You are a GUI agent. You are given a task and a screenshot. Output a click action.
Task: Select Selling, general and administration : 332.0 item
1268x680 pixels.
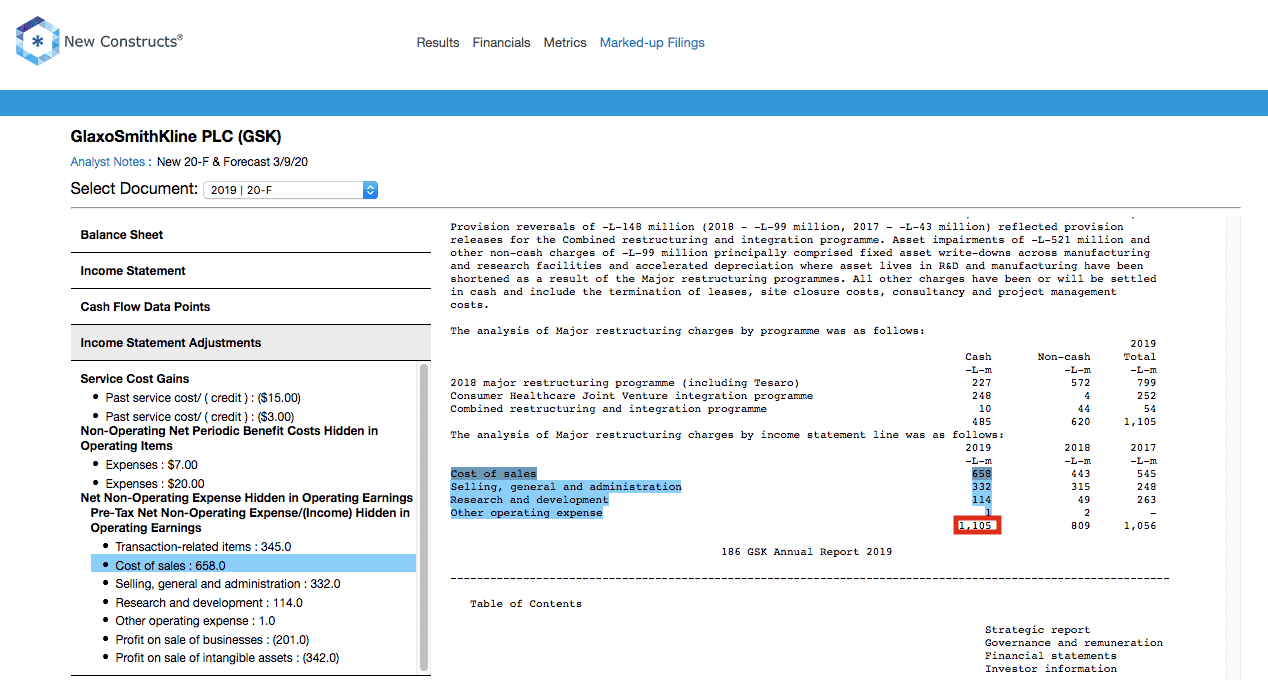(x=228, y=584)
